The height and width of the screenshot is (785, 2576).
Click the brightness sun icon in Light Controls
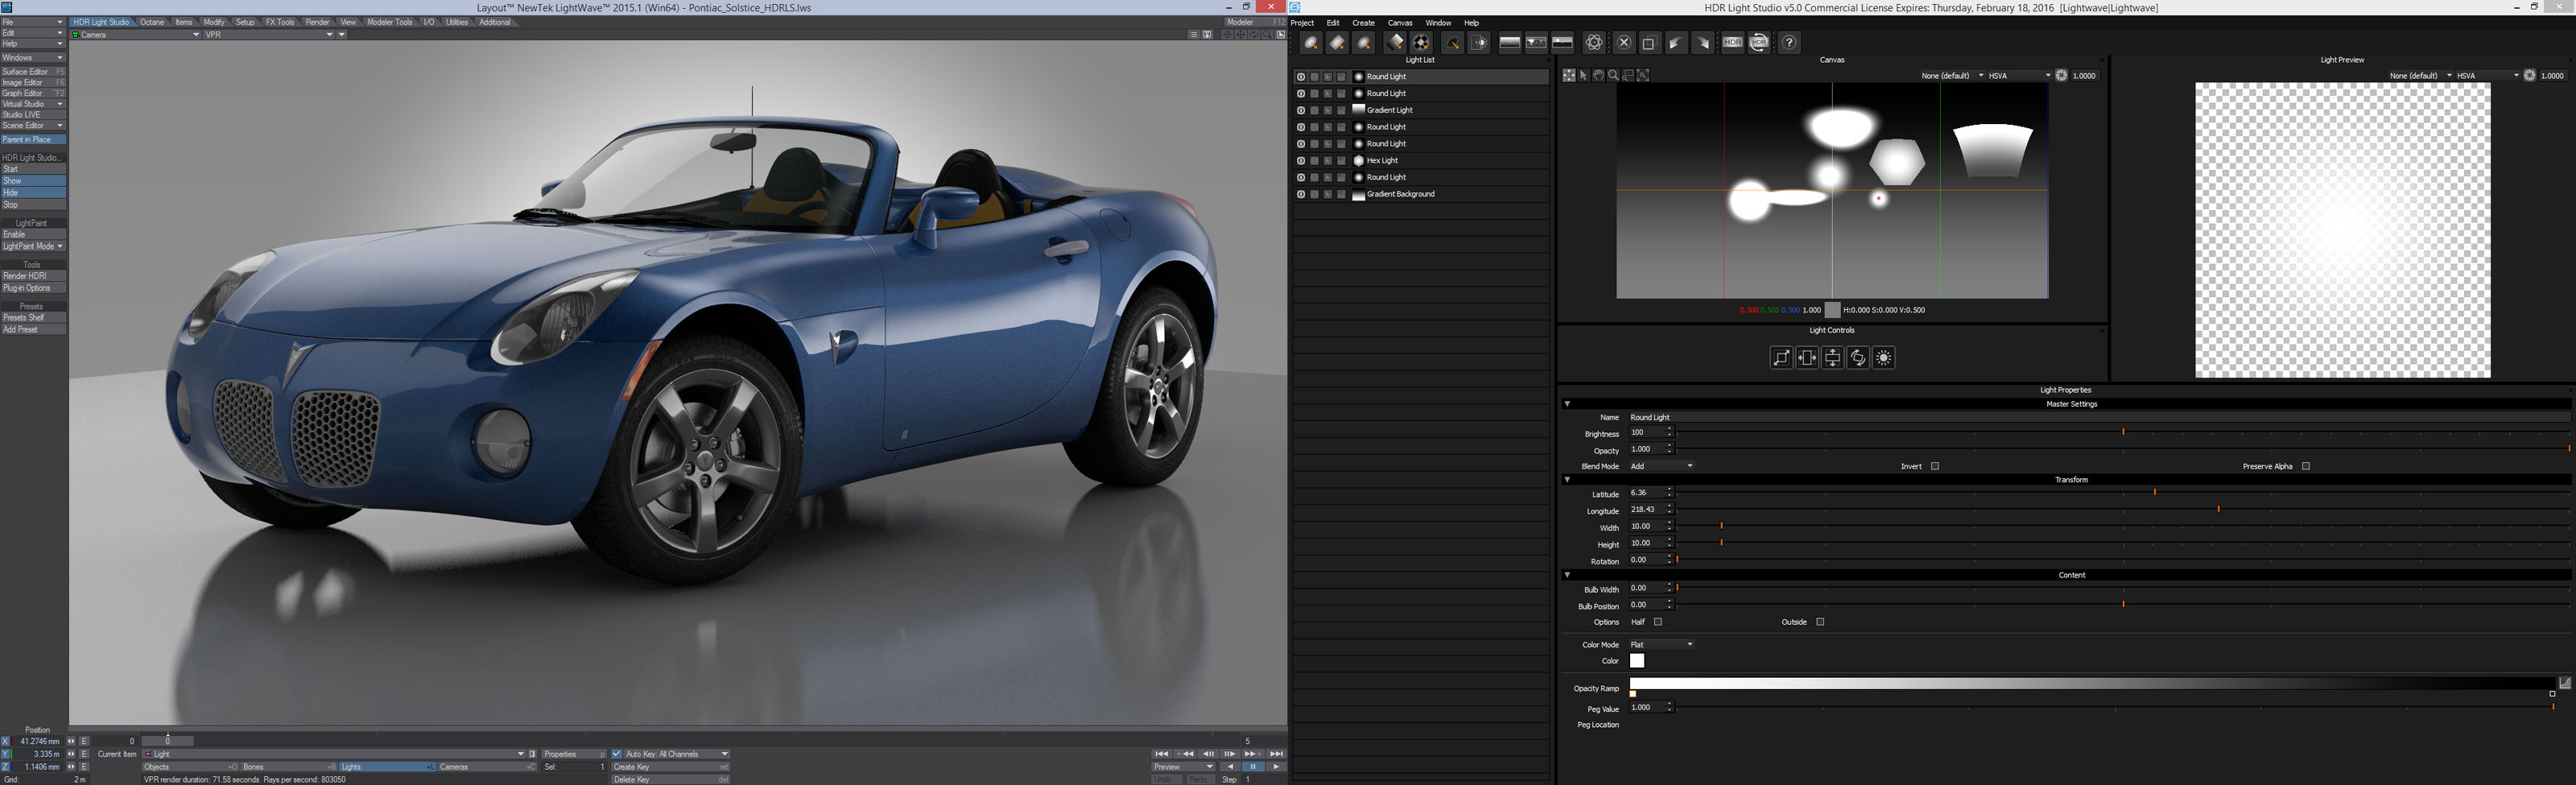(x=1884, y=358)
